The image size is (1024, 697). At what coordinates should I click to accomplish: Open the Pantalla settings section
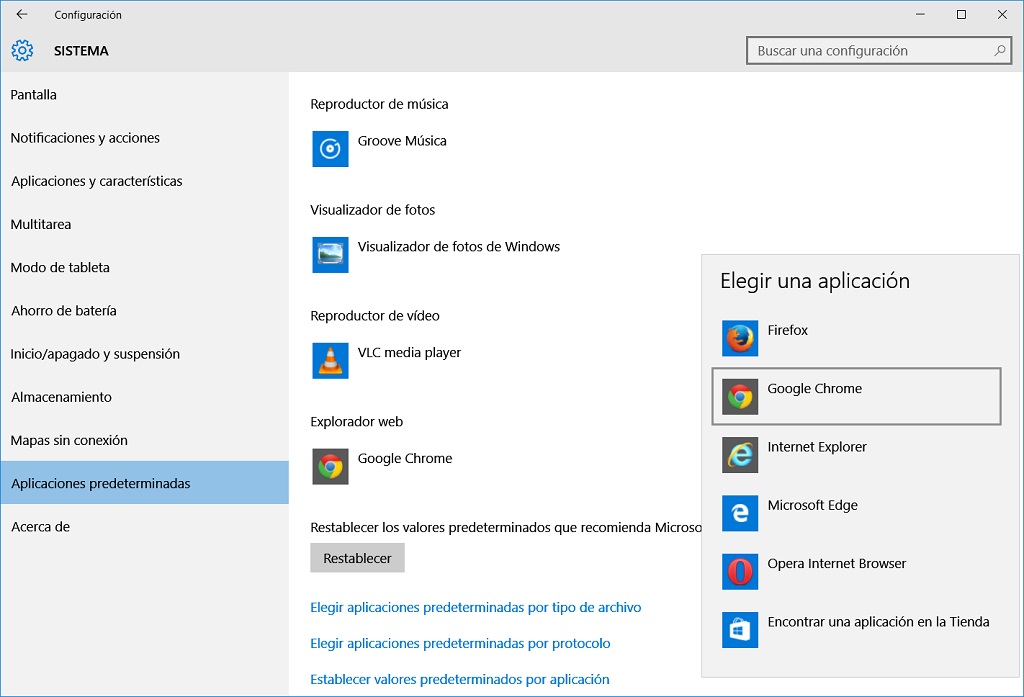point(144,95)
